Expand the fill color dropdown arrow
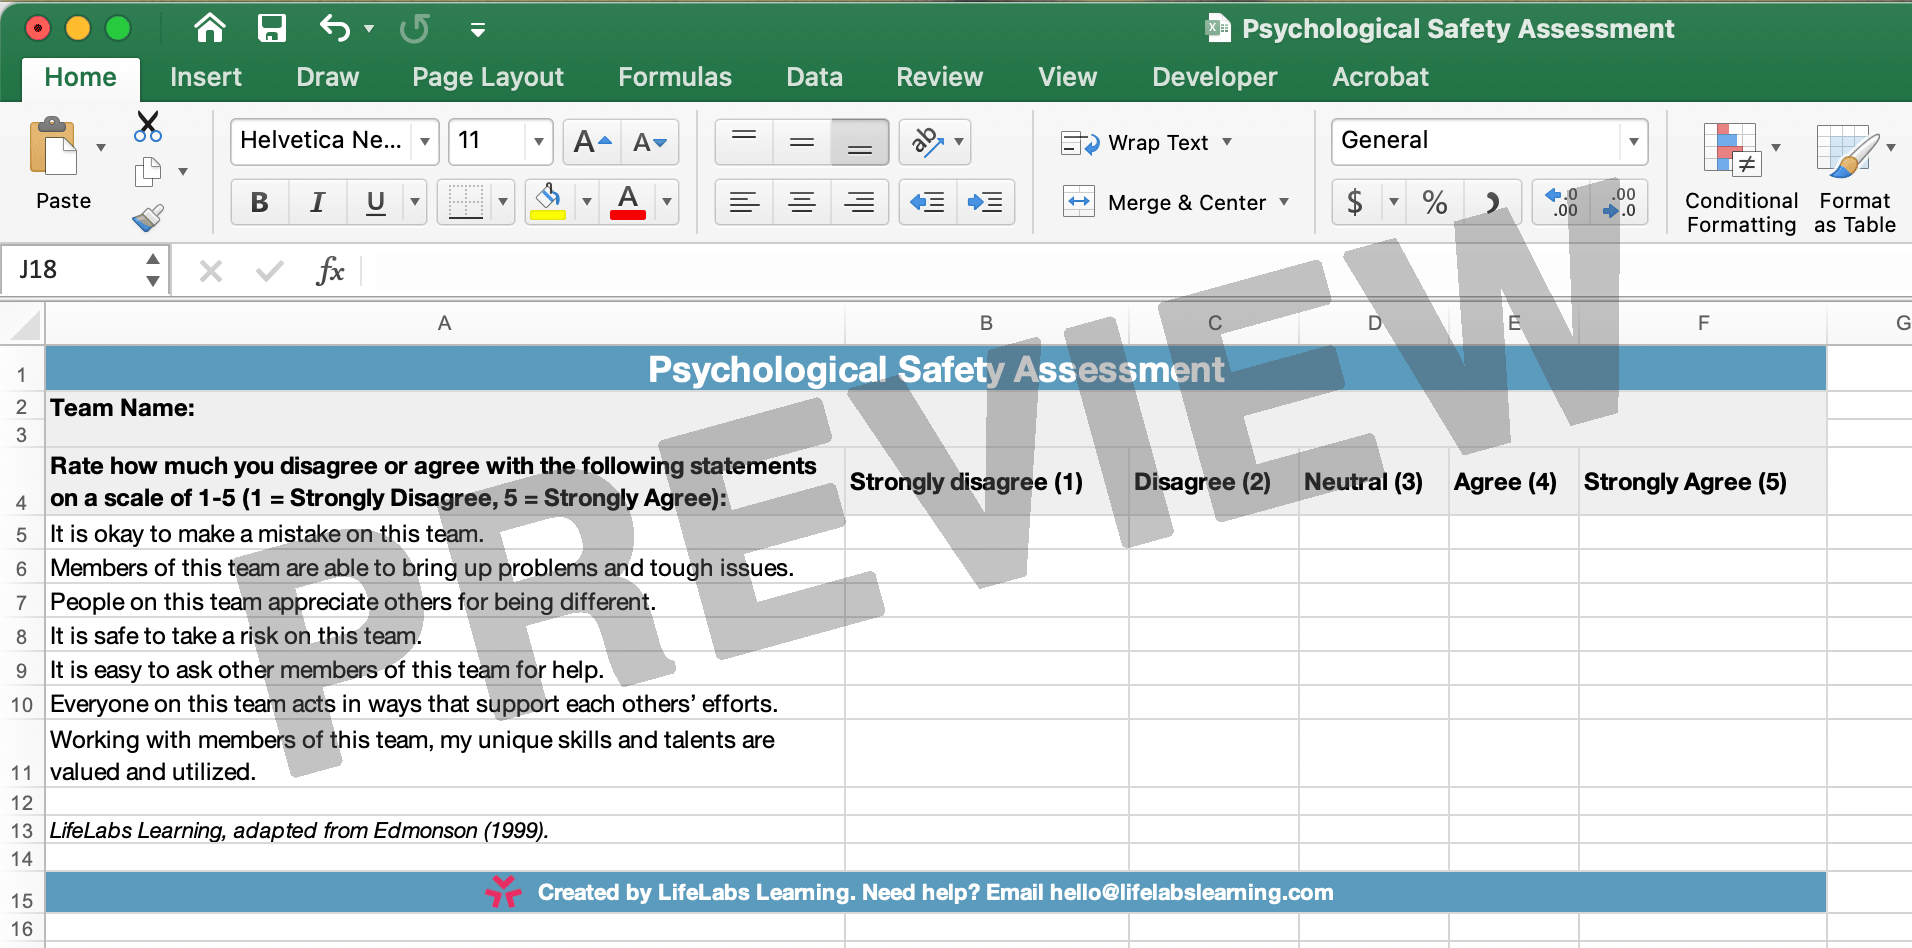The image size is (1912, 948). coord(586,201)
